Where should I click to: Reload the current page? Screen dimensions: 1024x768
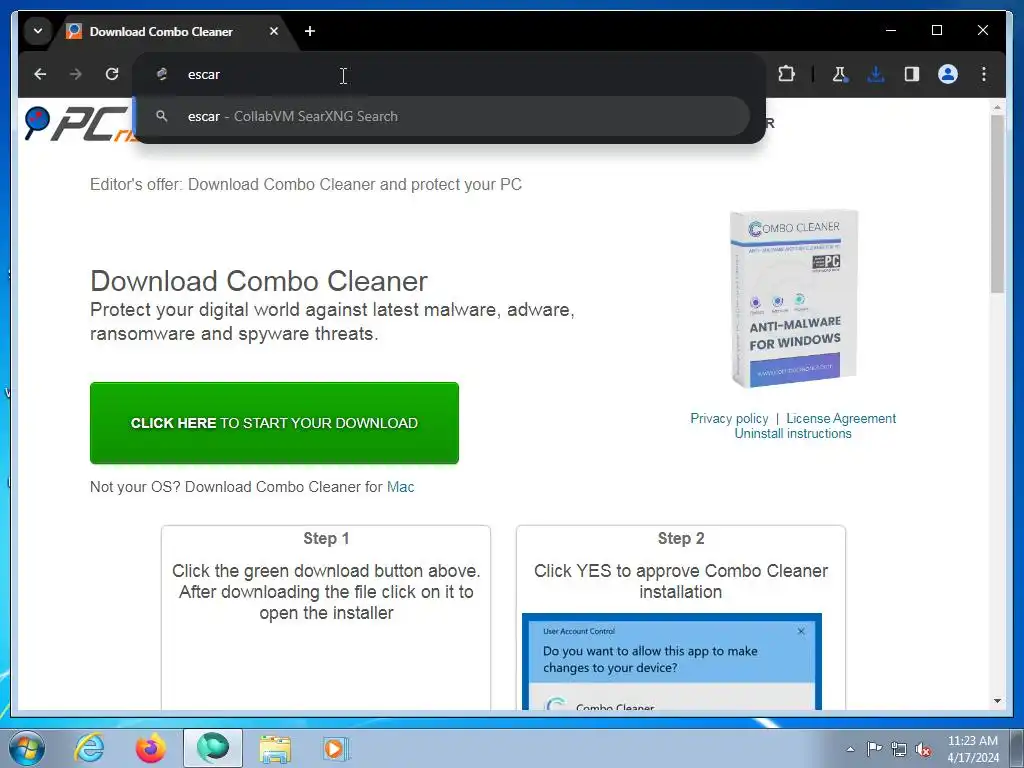pyautogui.click(x=112, y=74)
